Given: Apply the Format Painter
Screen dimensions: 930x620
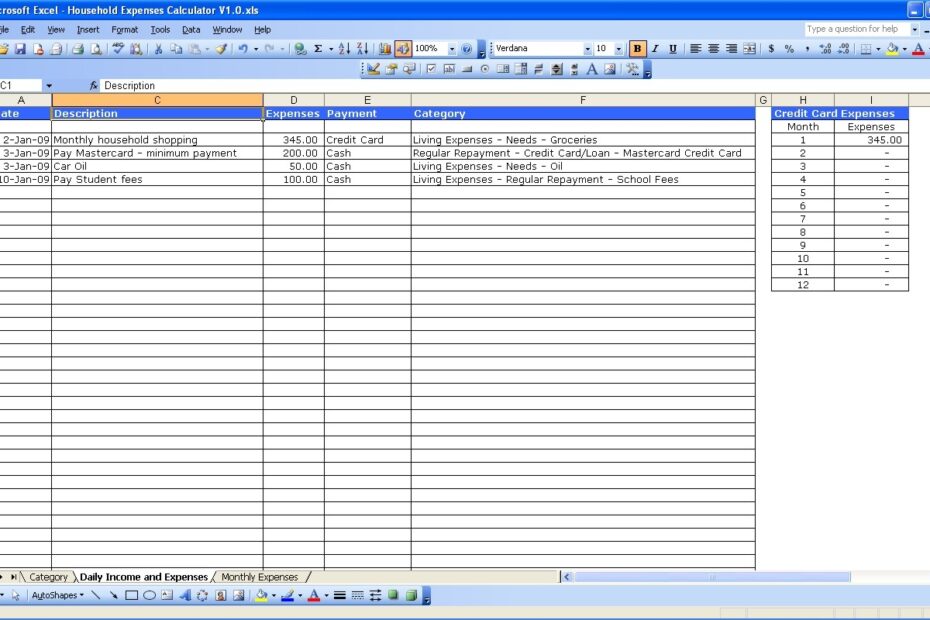Looking at the screenshot, I should [x=221, y=47].
